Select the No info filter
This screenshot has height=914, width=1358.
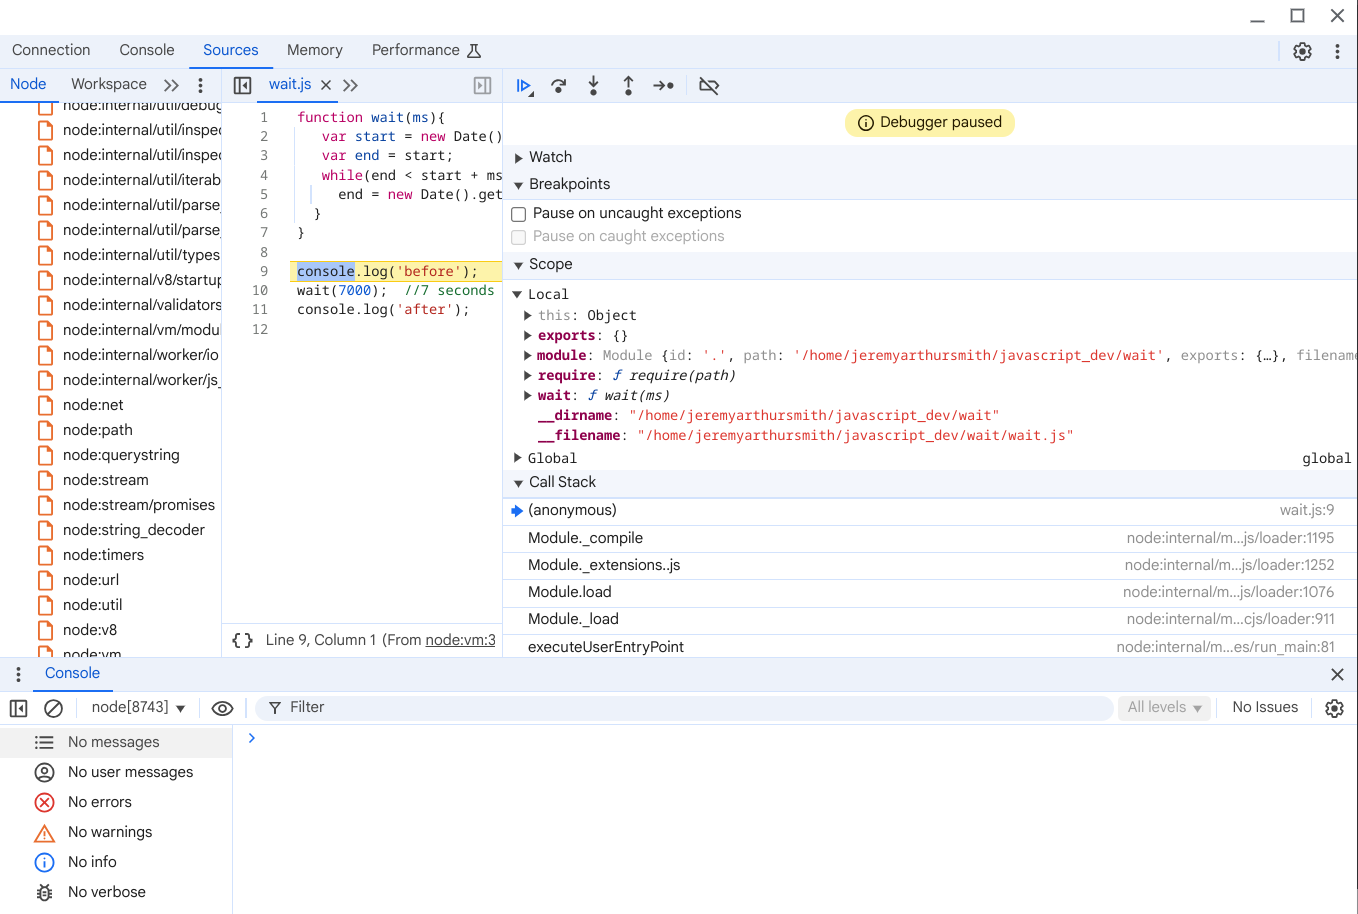(x=116, y=862)
